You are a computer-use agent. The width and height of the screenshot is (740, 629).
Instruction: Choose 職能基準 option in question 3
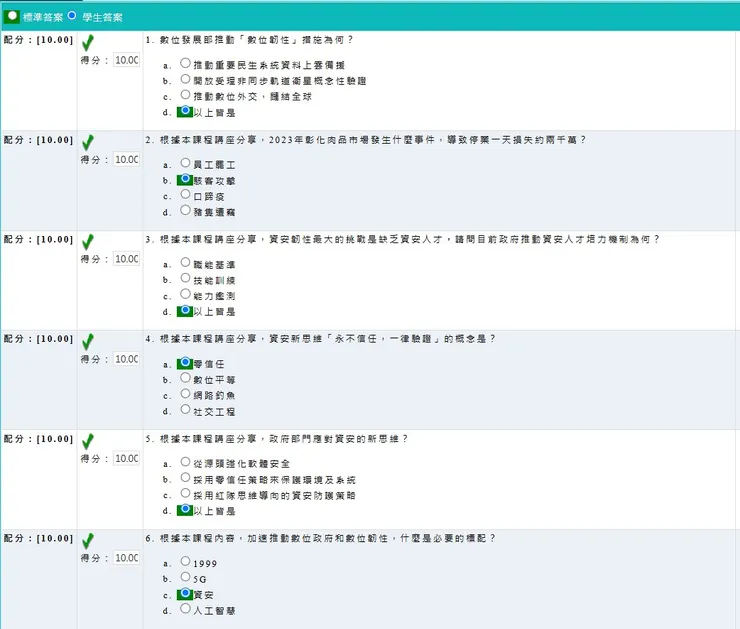coord(185,262)
